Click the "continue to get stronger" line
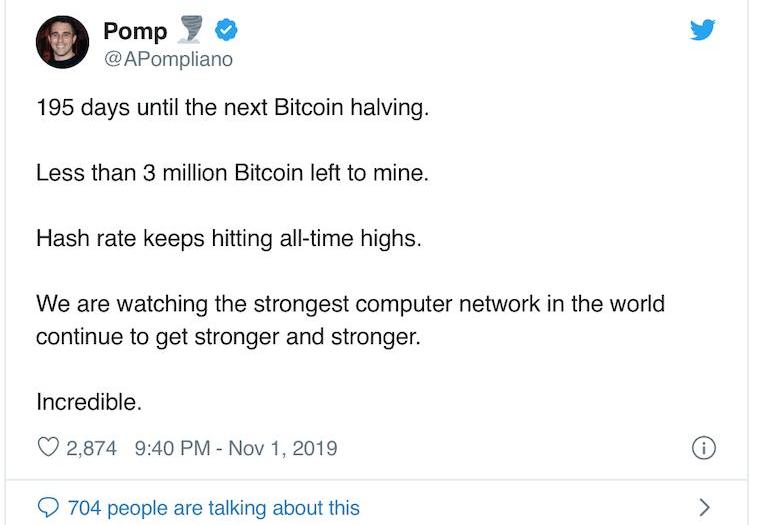 (228, 336)
